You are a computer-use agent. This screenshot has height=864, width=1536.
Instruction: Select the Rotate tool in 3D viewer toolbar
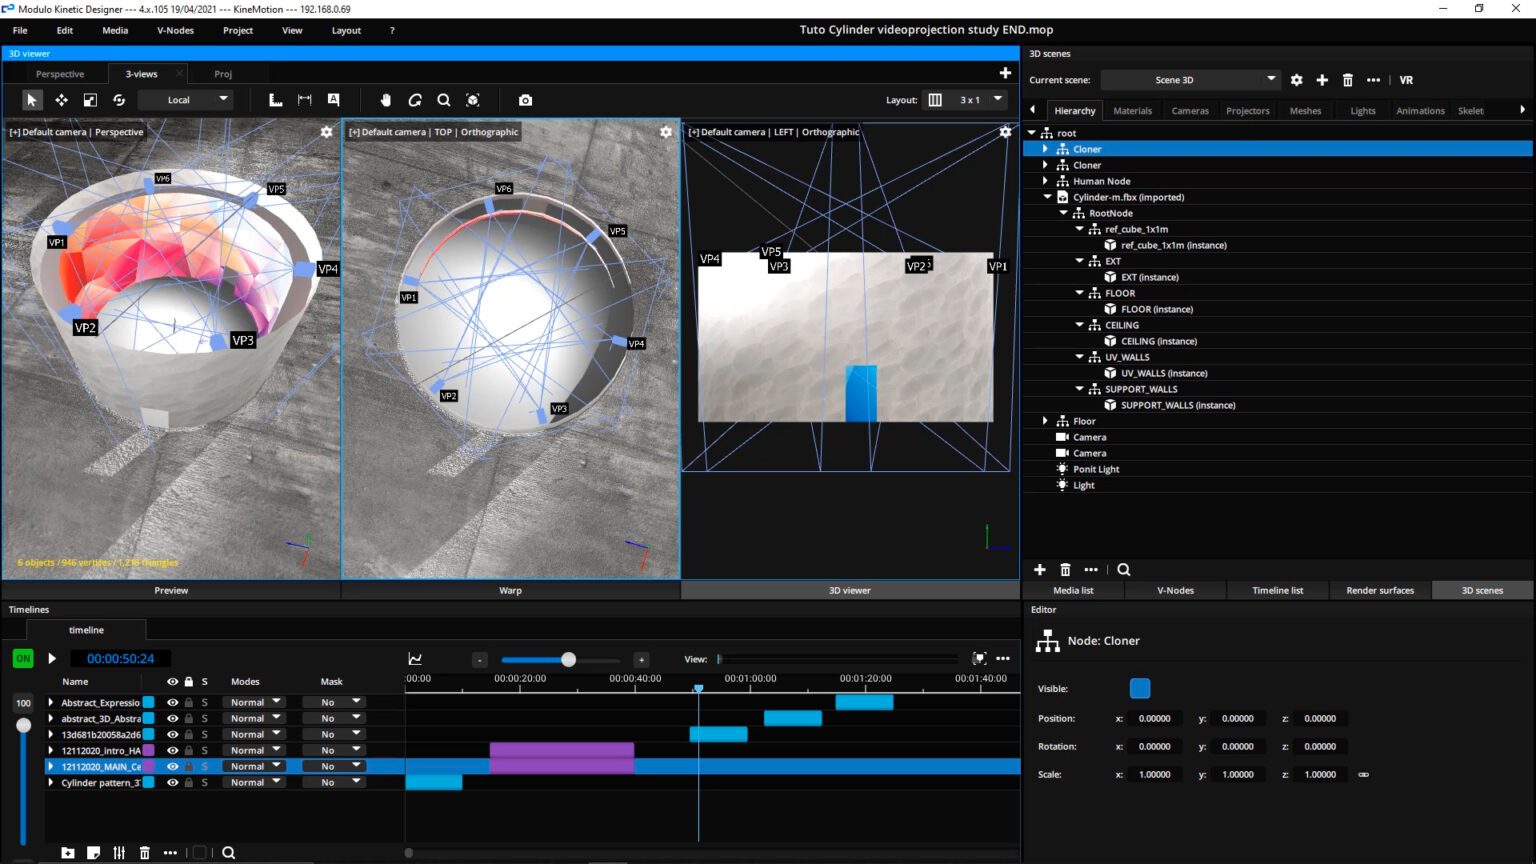120,99
